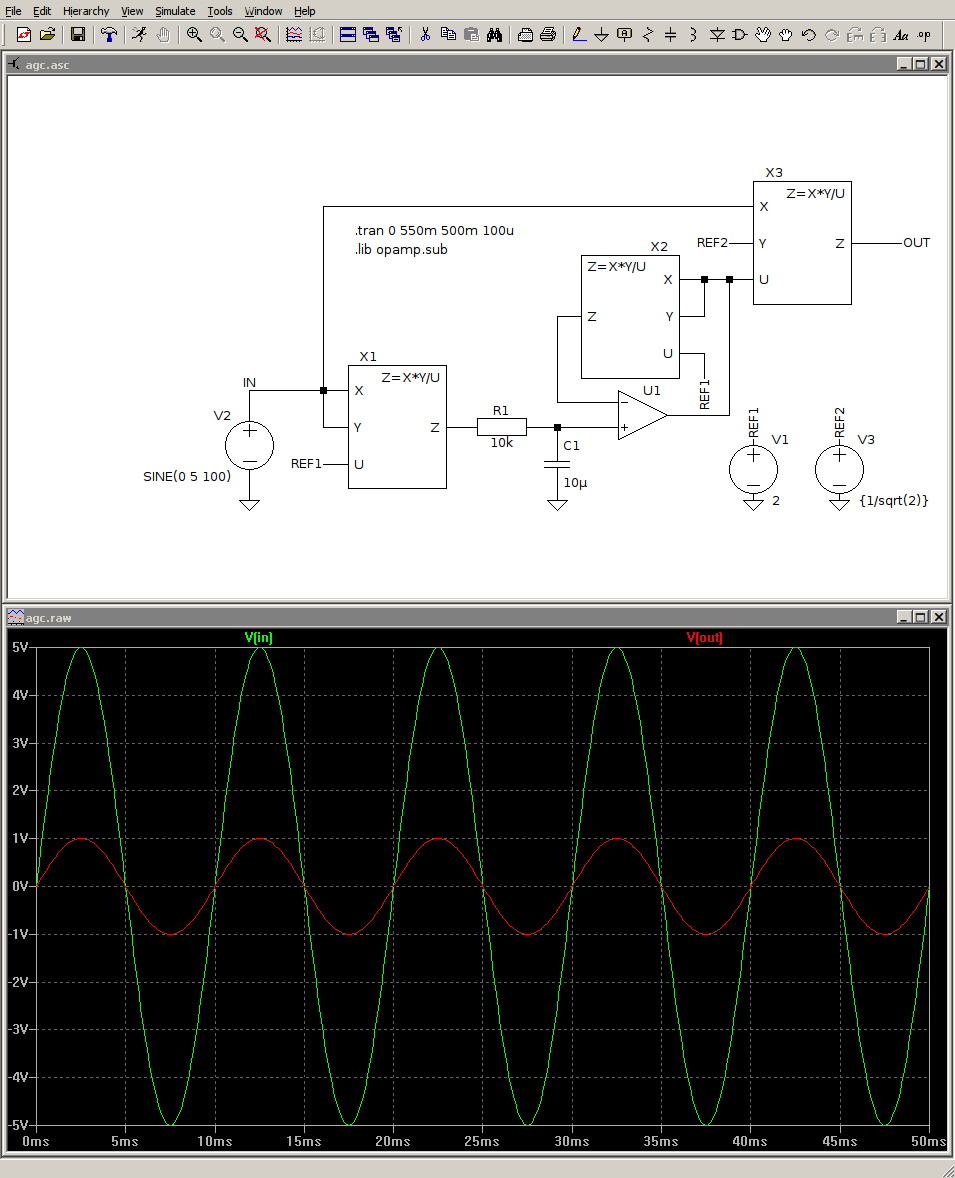Select the Drag closed-hand tool
Viewport: 955px width, 1178px height.
(786, 35)
